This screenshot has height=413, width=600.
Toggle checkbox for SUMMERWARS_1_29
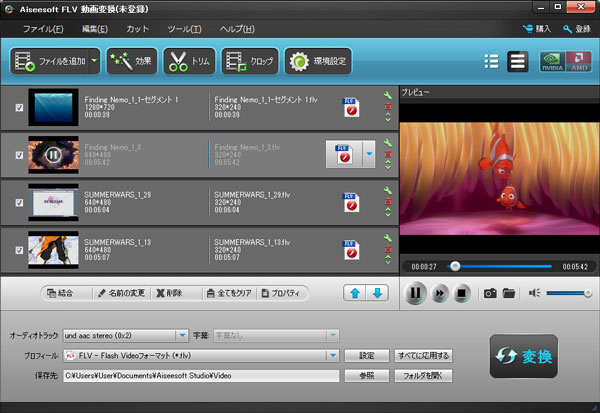(20, 202)
